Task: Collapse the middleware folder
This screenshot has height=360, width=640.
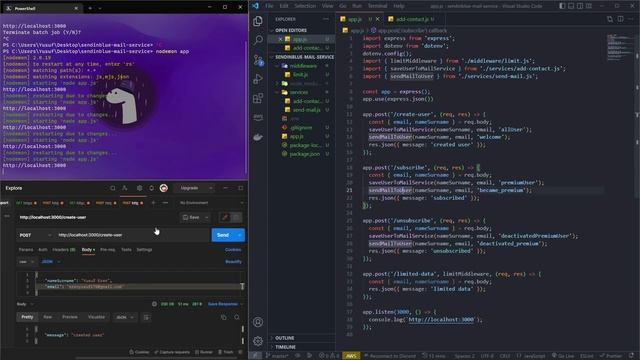Action: 303,66
